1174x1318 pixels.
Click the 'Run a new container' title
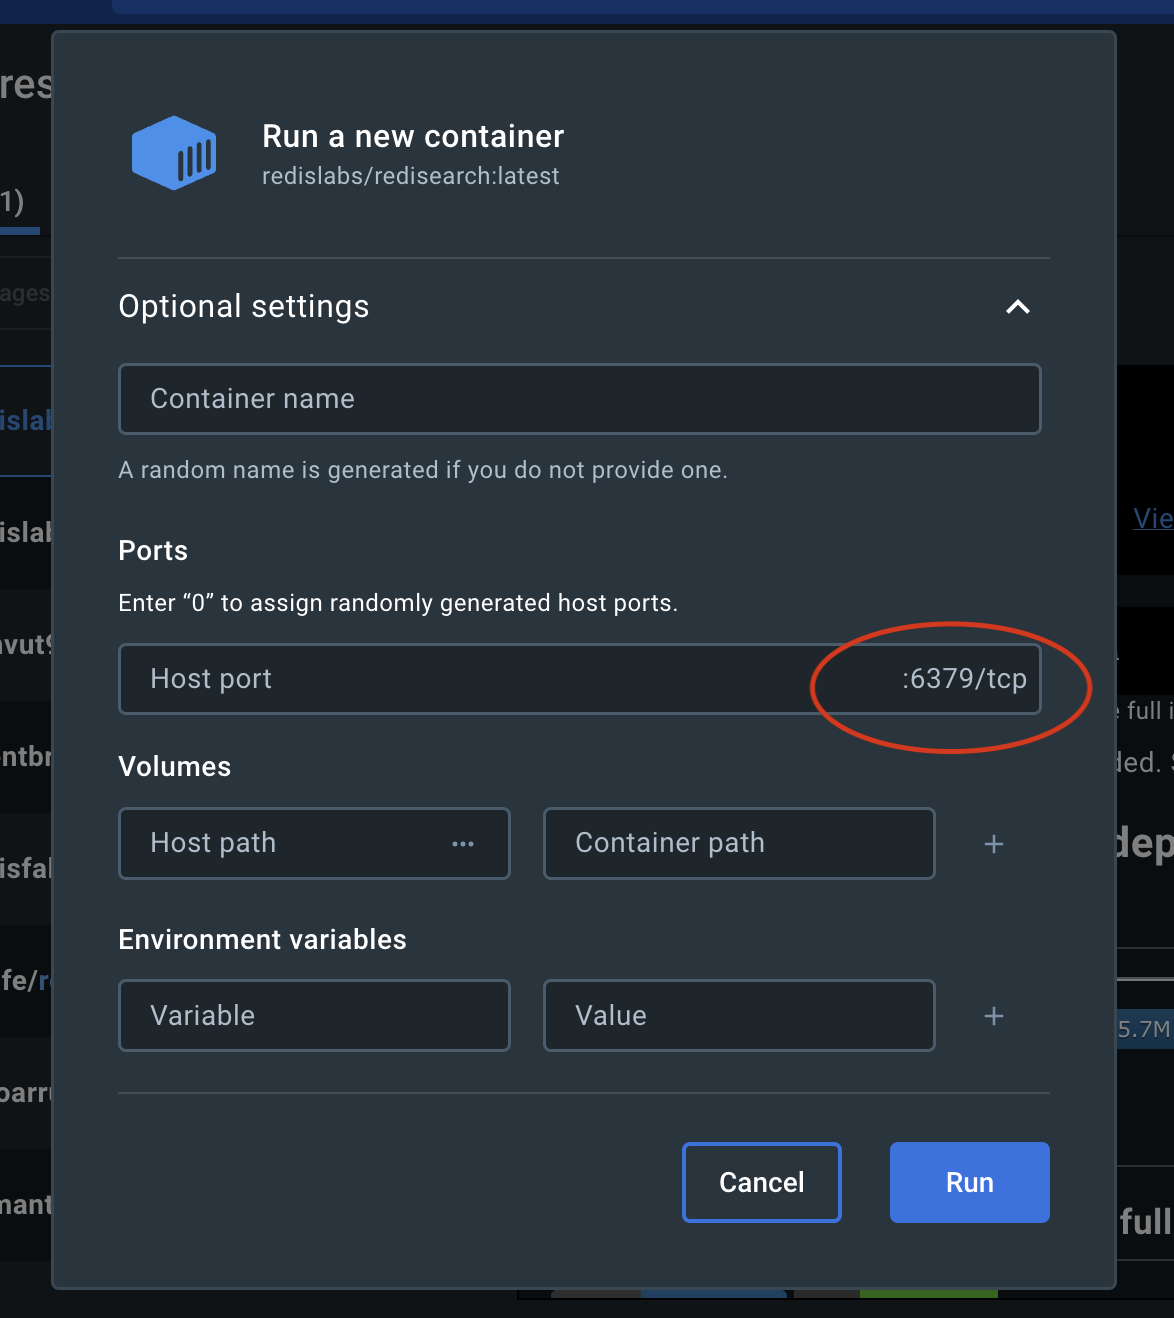(413, 136)
